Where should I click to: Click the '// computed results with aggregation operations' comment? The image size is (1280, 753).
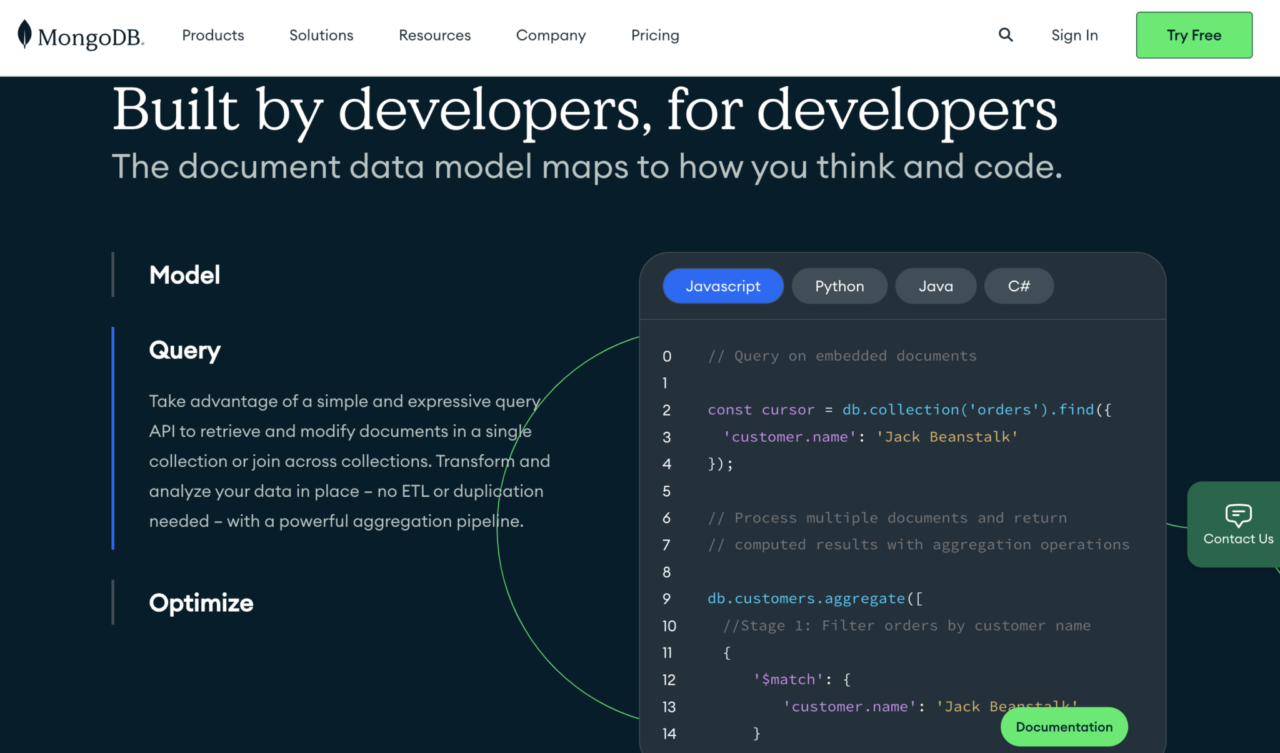click(x=918, y=545)
